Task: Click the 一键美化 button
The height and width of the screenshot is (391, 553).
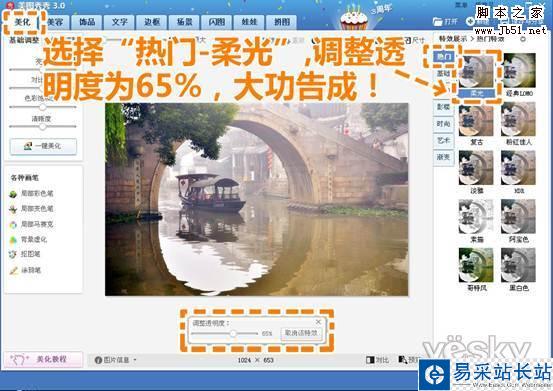Action: pos(43,146)
